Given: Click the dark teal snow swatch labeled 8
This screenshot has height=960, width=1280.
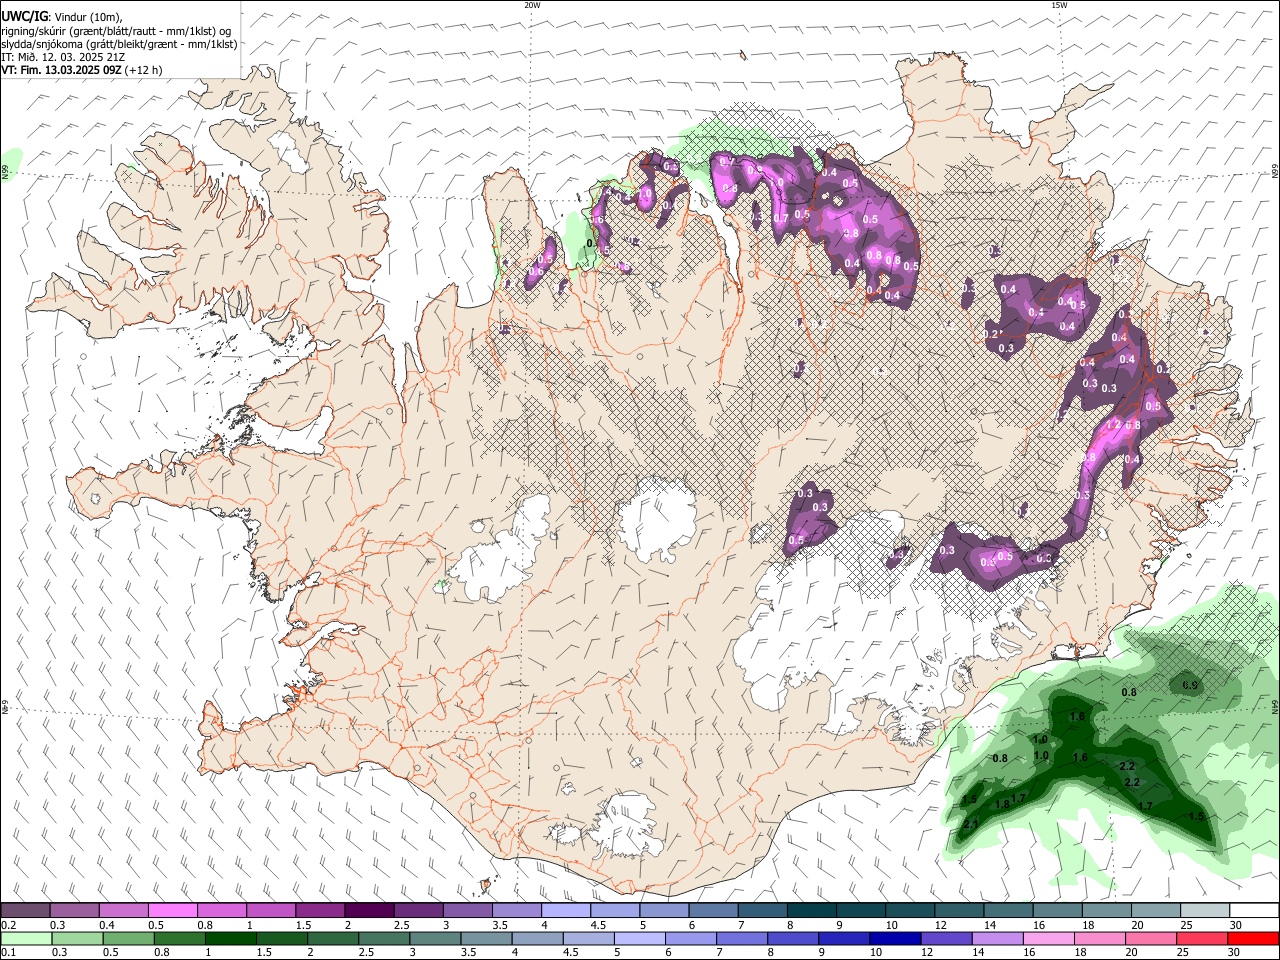Looking at the screenshot, I should click(811, 910).
